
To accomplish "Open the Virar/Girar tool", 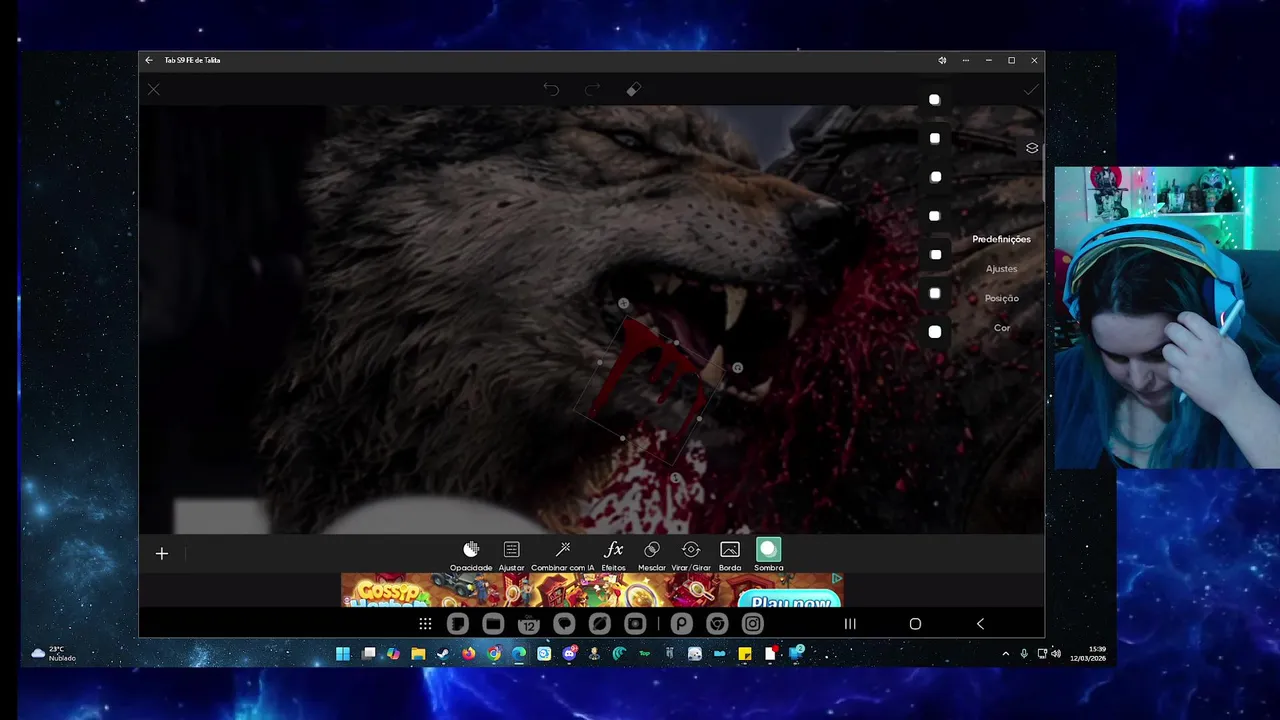I will pos(691,556).
